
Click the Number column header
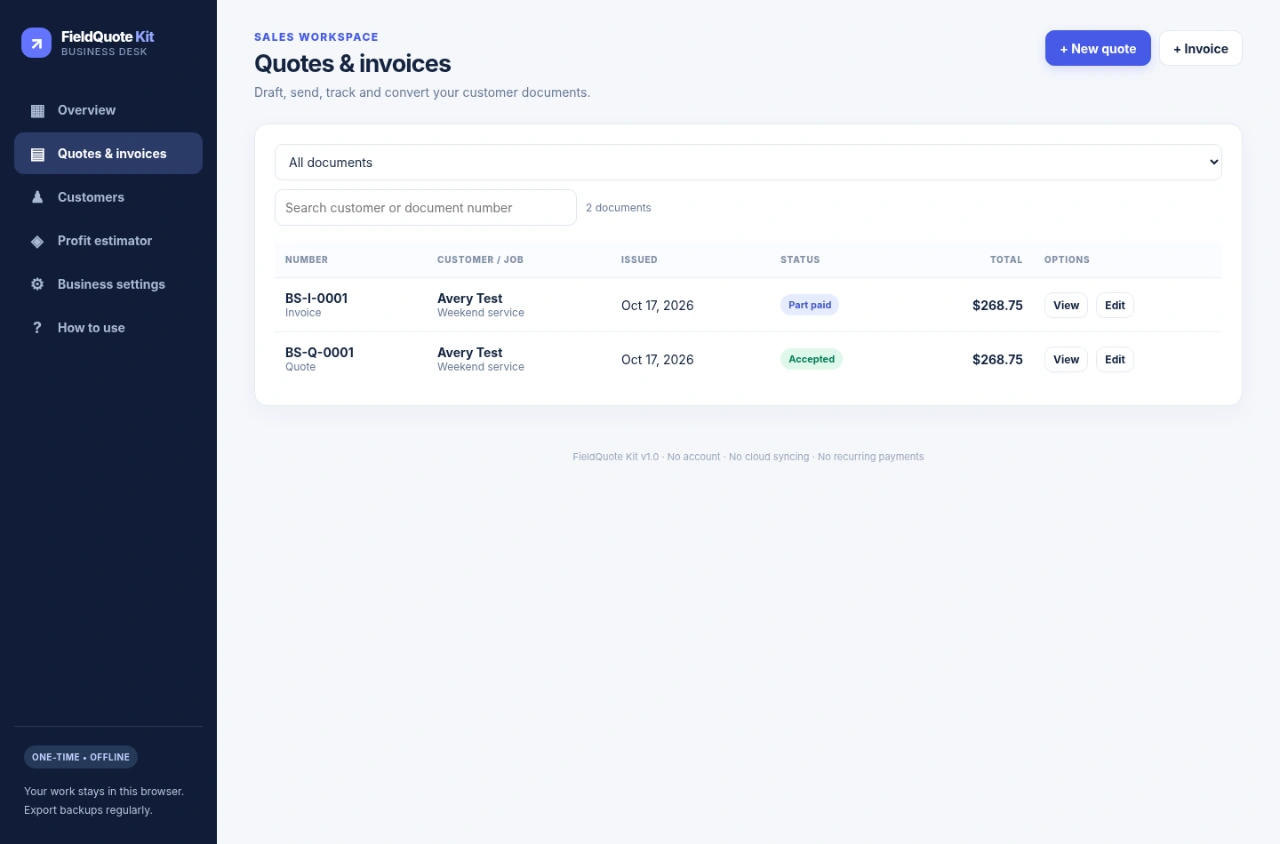pyautogui.click(x=306, y=259)
